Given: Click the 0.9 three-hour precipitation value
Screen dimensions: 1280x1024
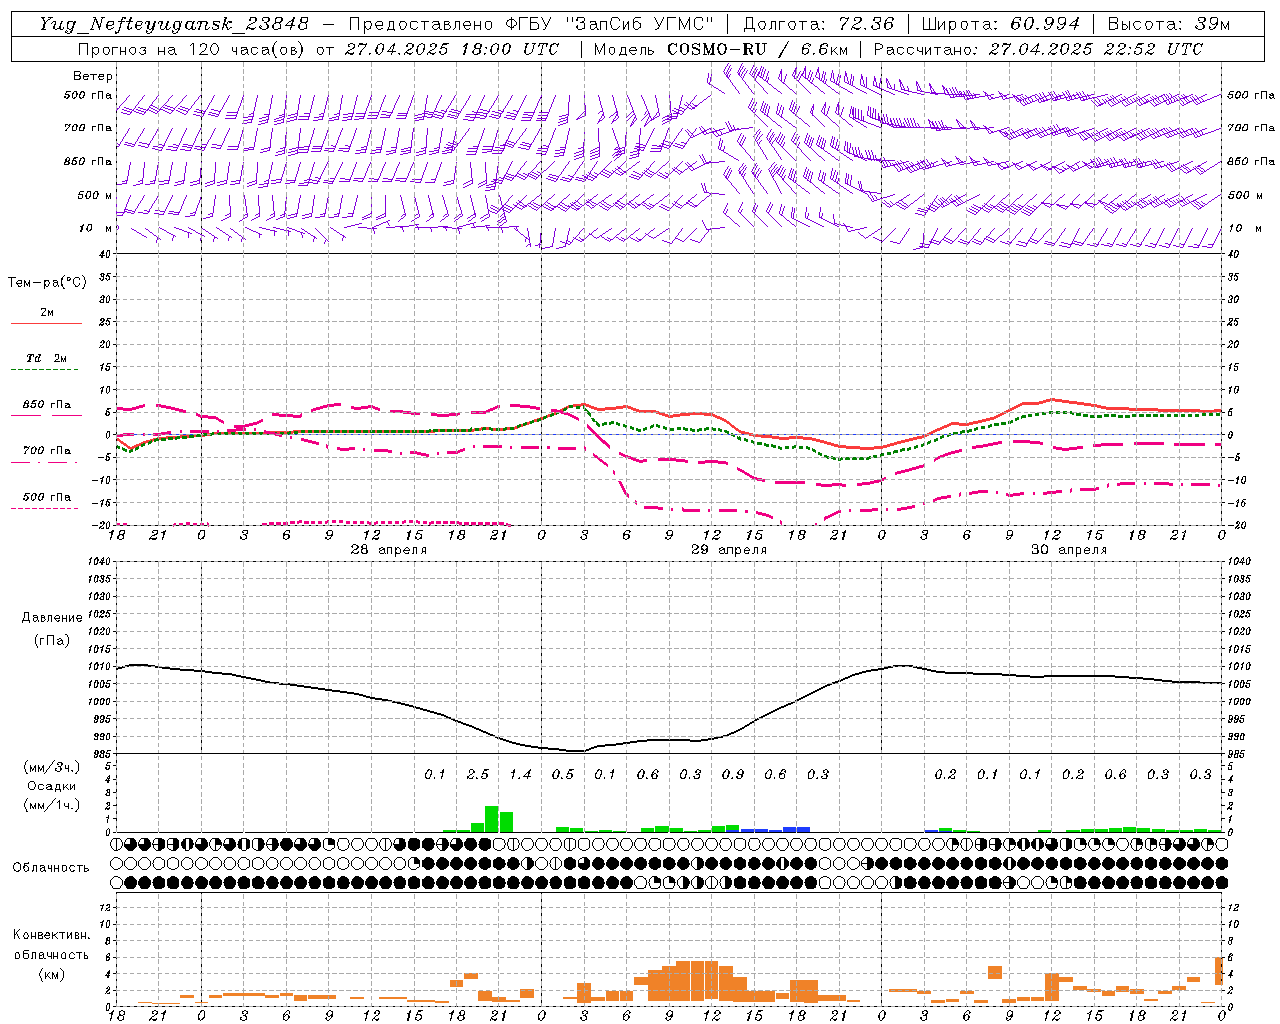Looking at the screenshot, I should [733, 775].
